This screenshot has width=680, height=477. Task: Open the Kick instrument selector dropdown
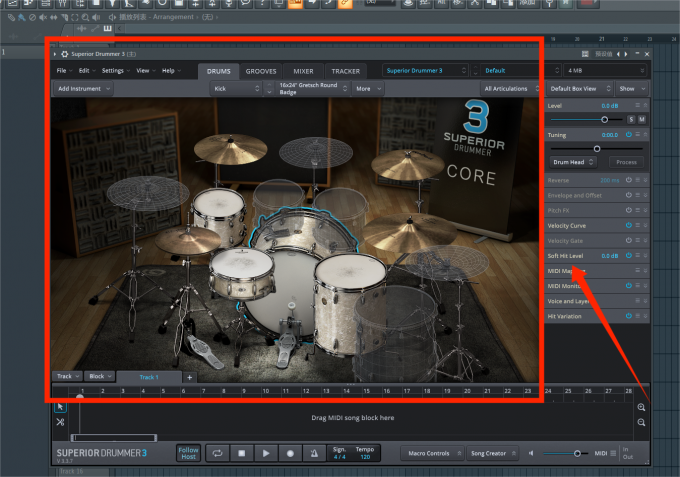(235, 89)
